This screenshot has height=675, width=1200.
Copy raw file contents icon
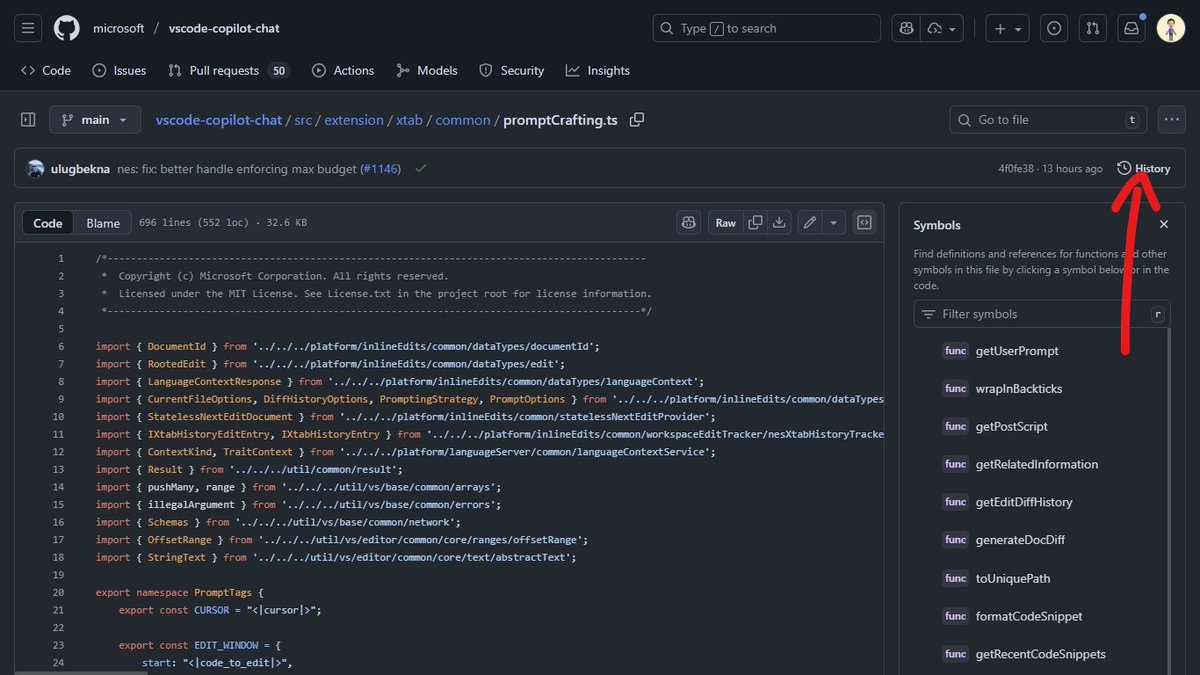(x=756, y=222)
